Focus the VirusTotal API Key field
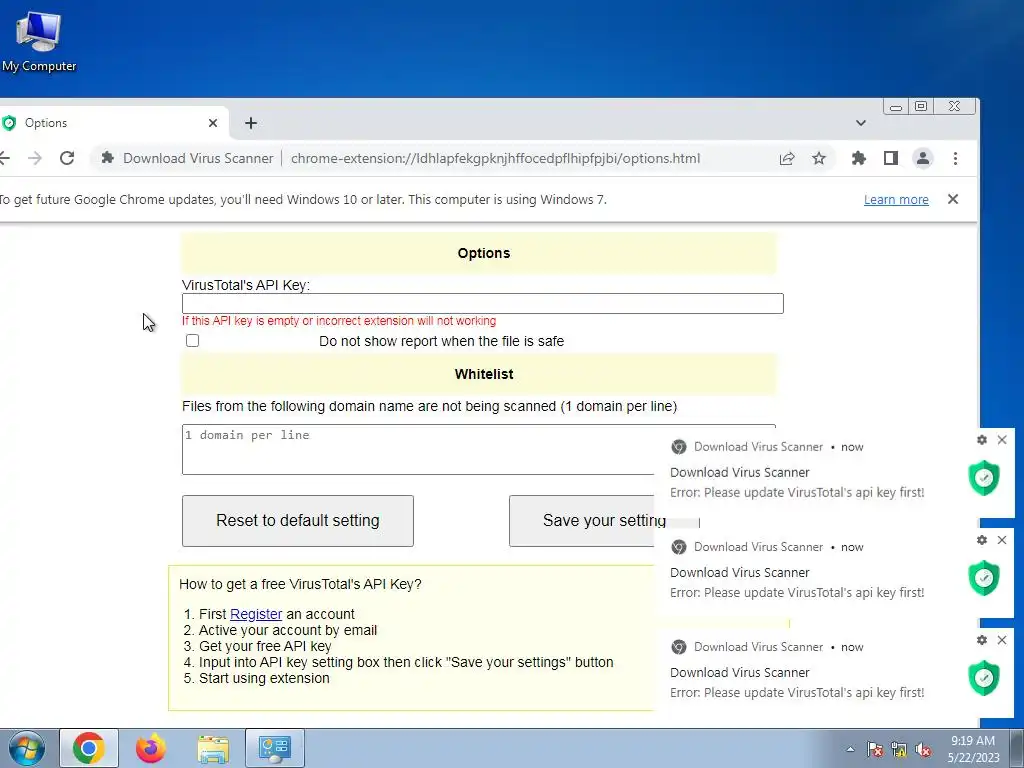This screenshot has width=1024, height=768. point(483,304)
